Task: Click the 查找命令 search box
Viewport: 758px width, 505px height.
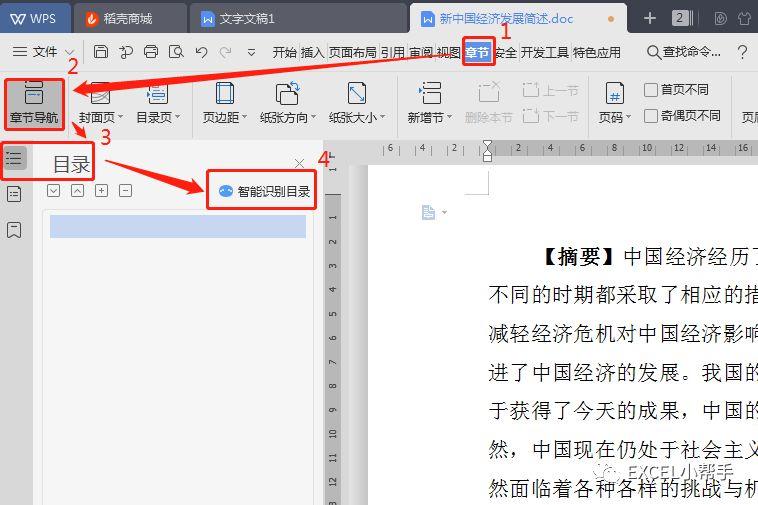Action: click(x=684, y=52)
